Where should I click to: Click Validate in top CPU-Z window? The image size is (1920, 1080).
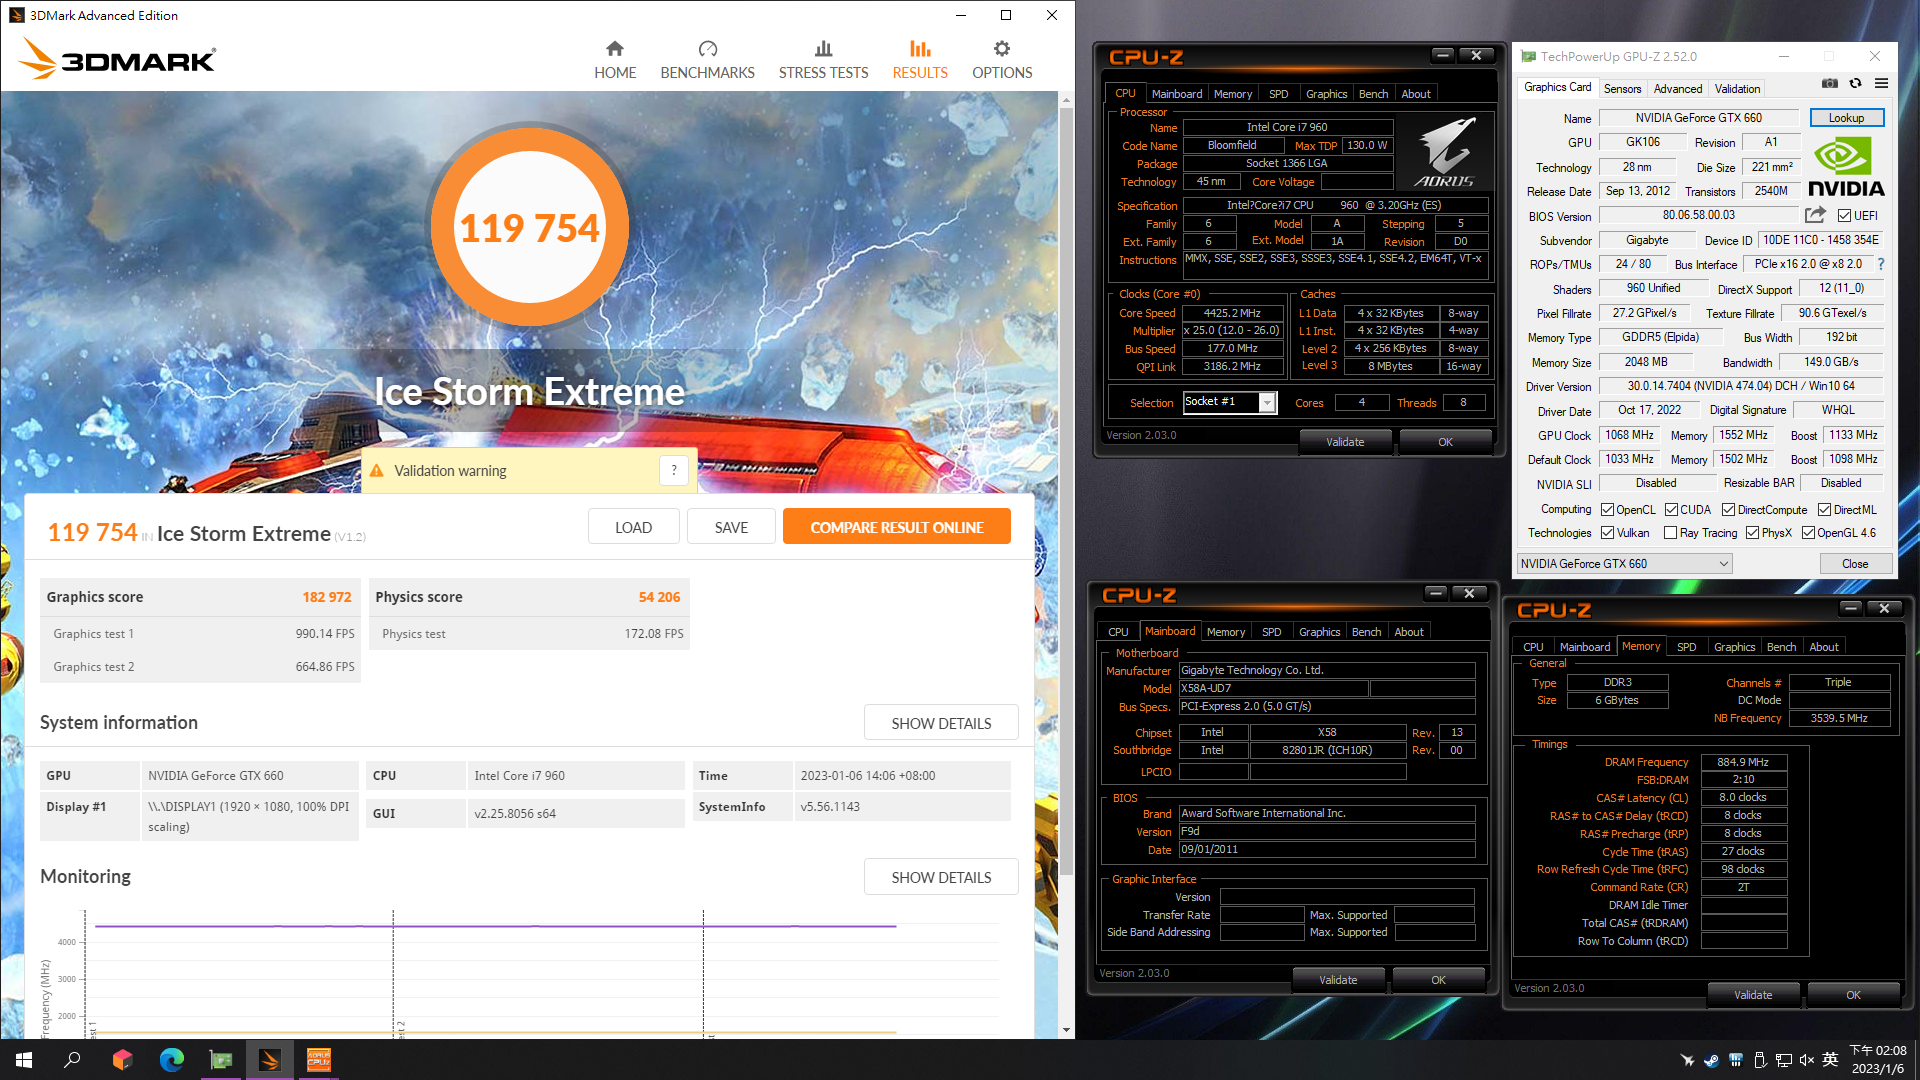tap(1345, 441)
